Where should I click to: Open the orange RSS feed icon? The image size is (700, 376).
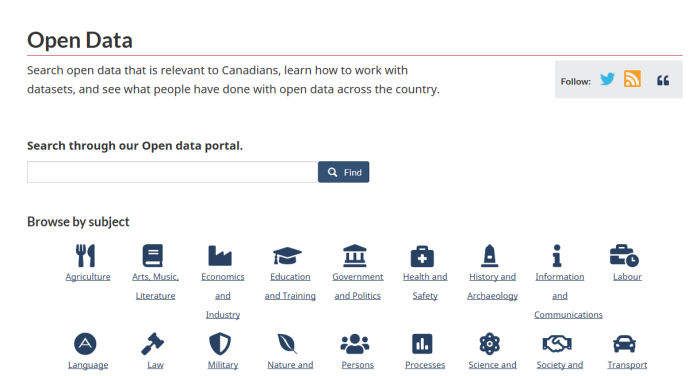(x=632, y=79)
